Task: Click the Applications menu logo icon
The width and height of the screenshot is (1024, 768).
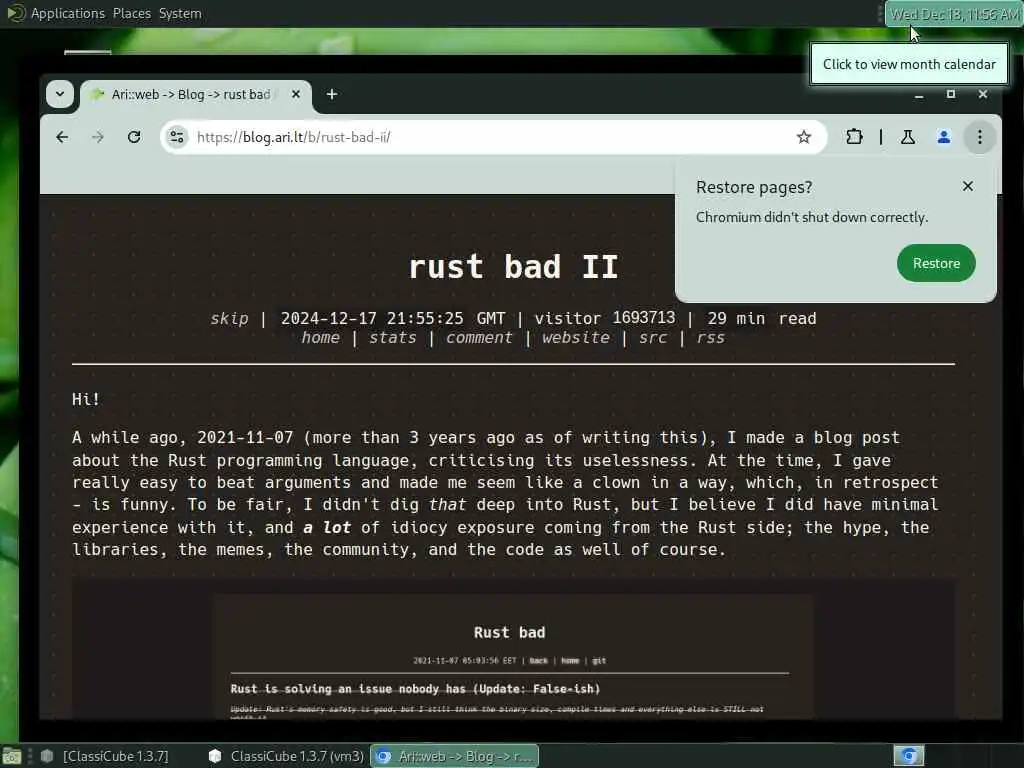Action: click(14, 13)
